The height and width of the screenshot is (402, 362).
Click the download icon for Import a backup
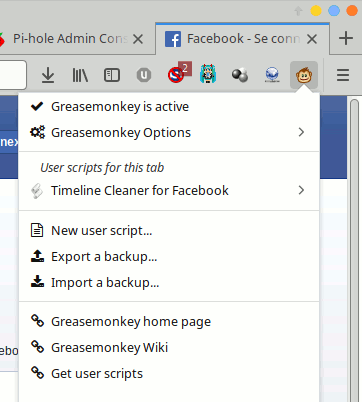click(37, 282)
